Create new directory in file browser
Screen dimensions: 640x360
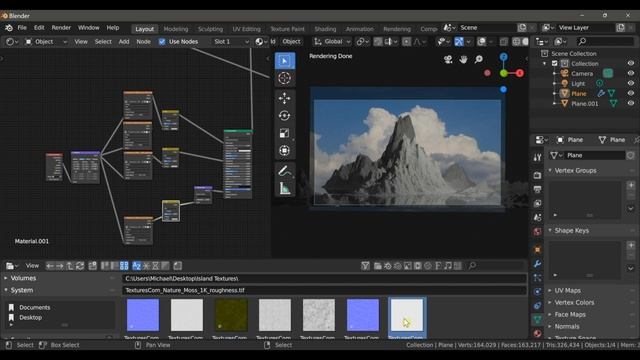[x=93, y=266]
